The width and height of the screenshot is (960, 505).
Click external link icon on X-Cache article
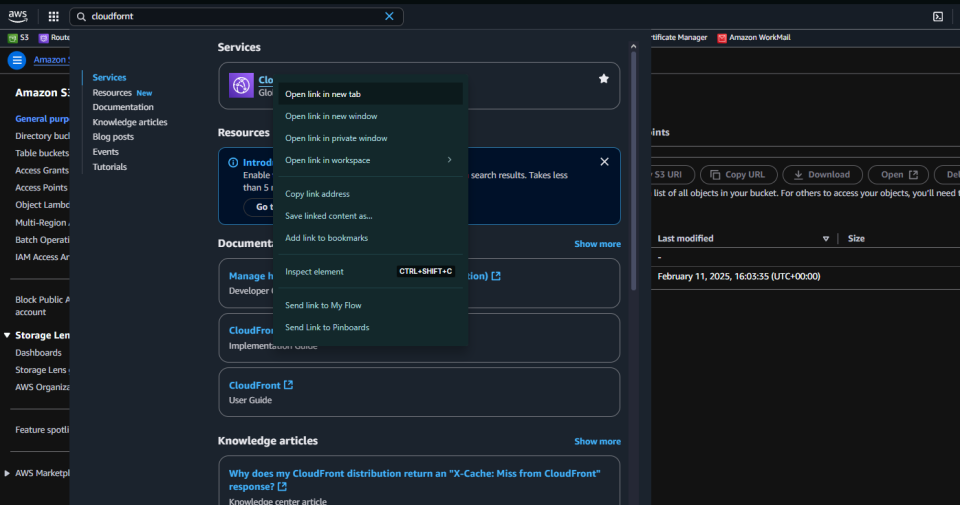(282, 487)
